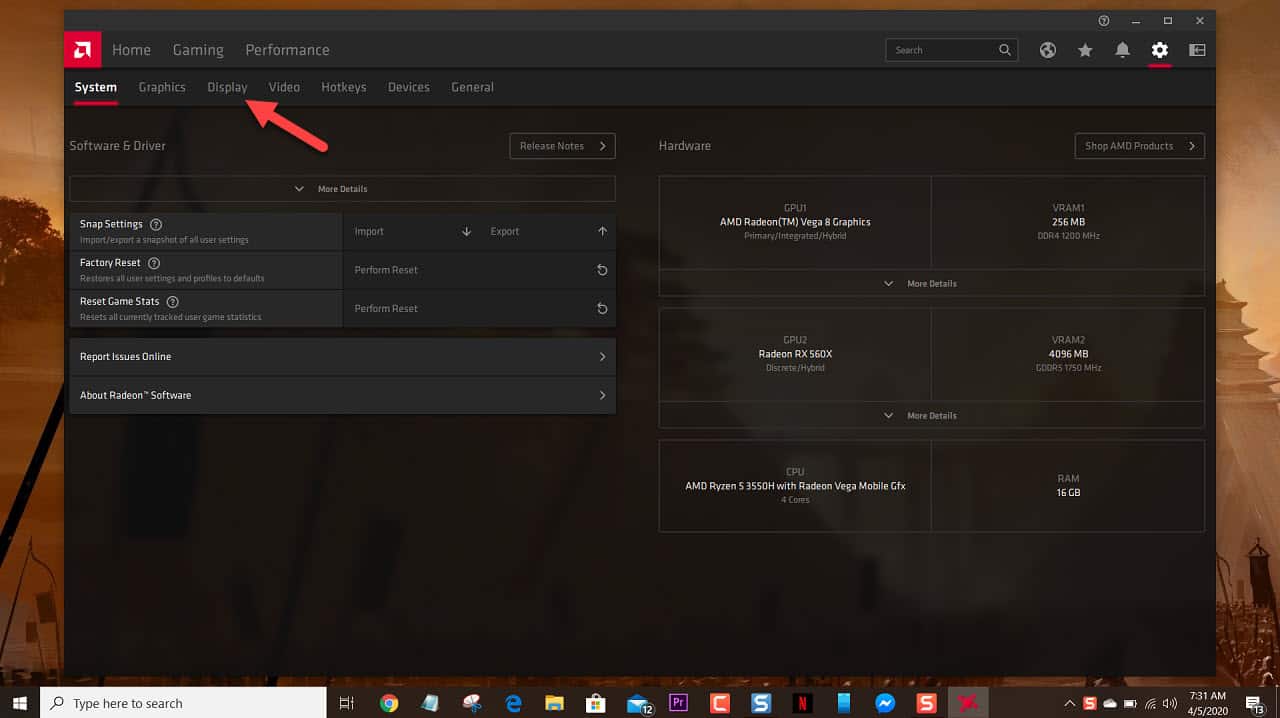Click Shop AMD Products button
The image size is (1280, 718).
click(1139, 146)
